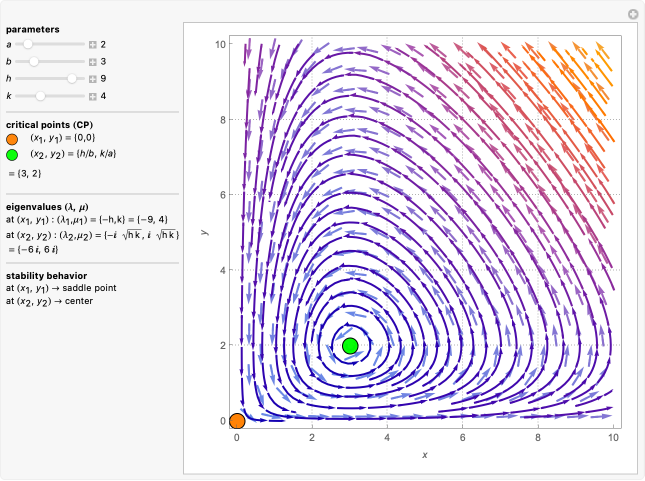Expand the controls for slider b

92,62
